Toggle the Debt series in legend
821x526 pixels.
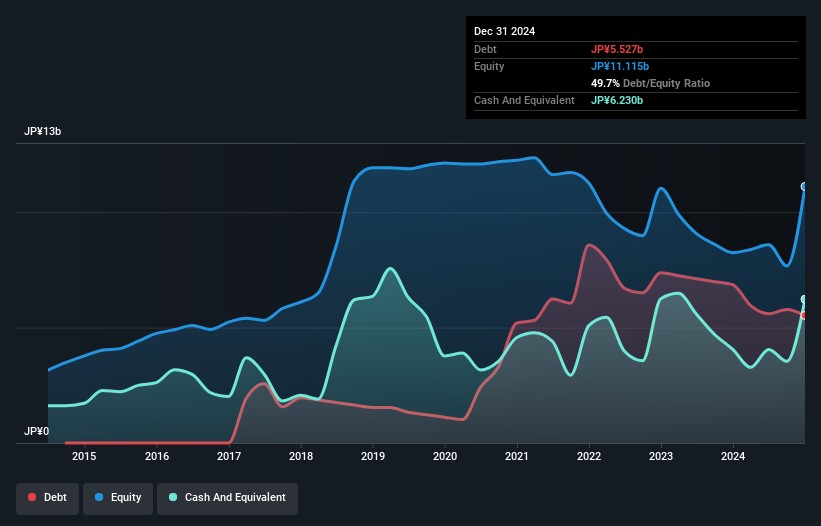[47, 497]
